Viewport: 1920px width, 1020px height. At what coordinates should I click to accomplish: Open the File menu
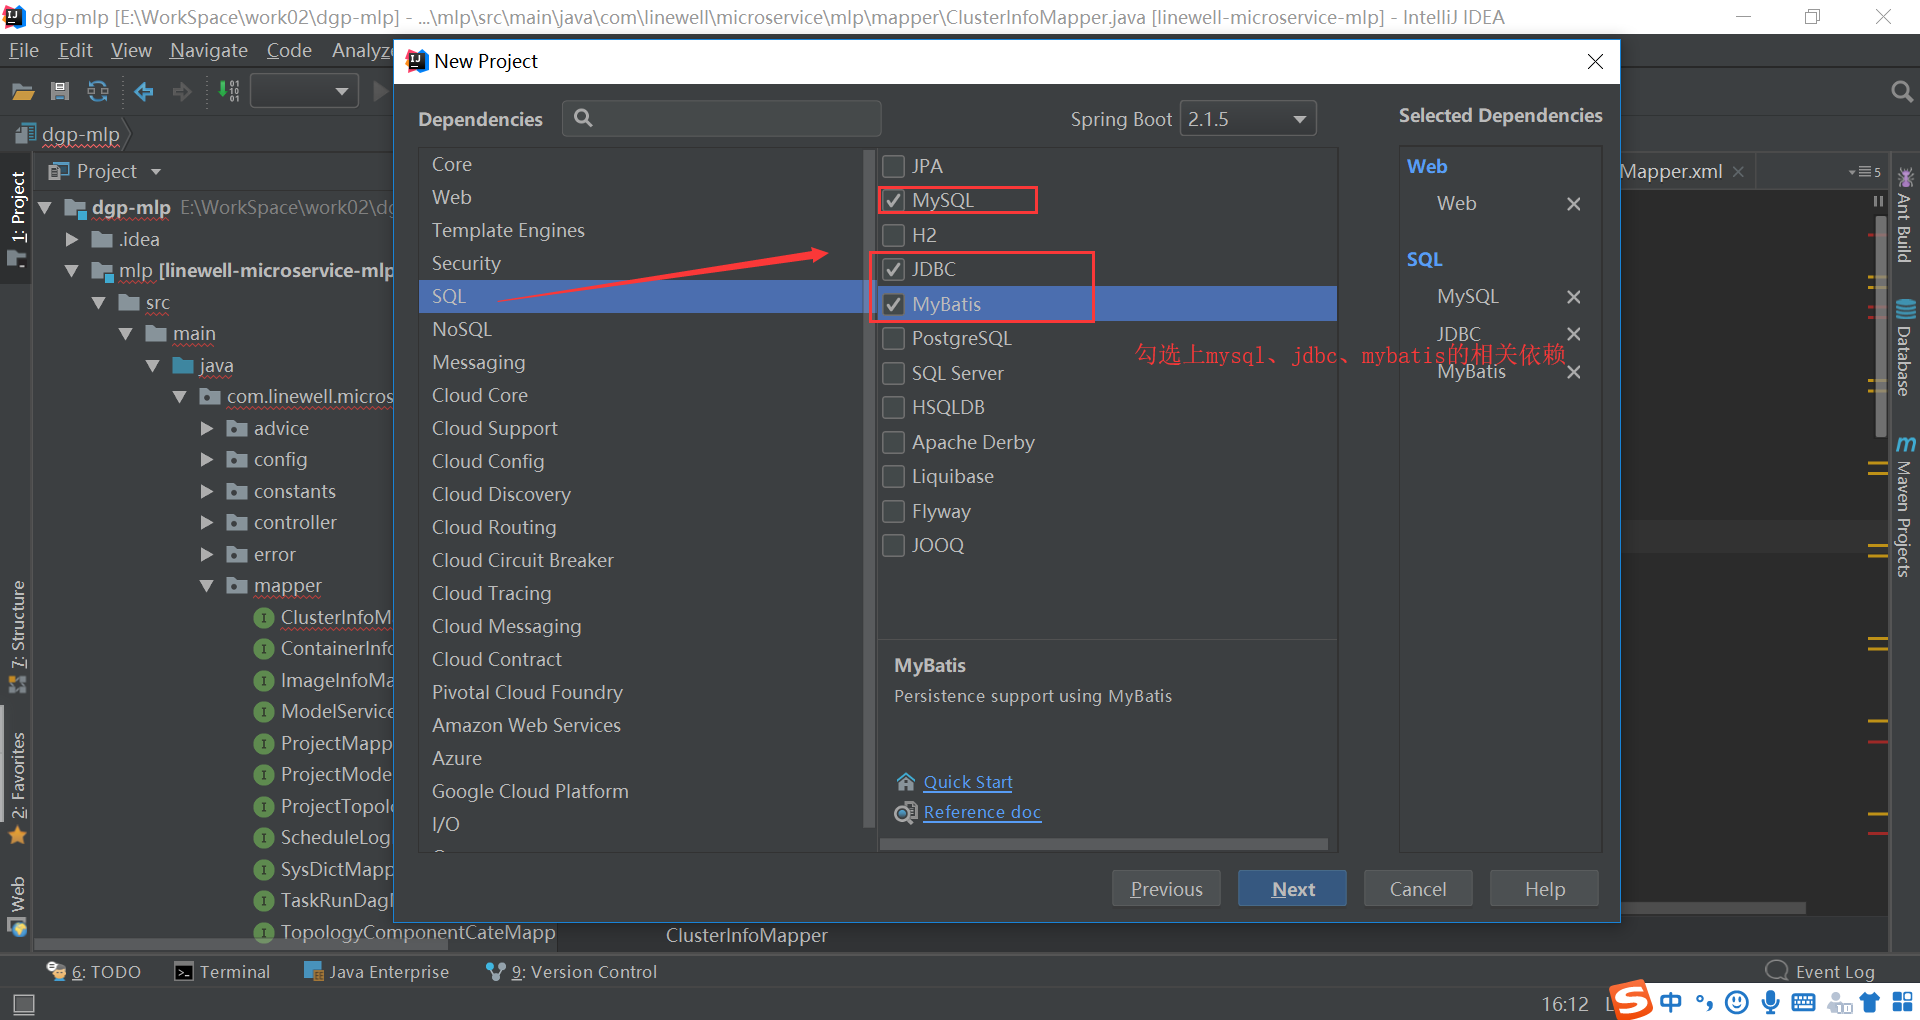pos(24,50)
